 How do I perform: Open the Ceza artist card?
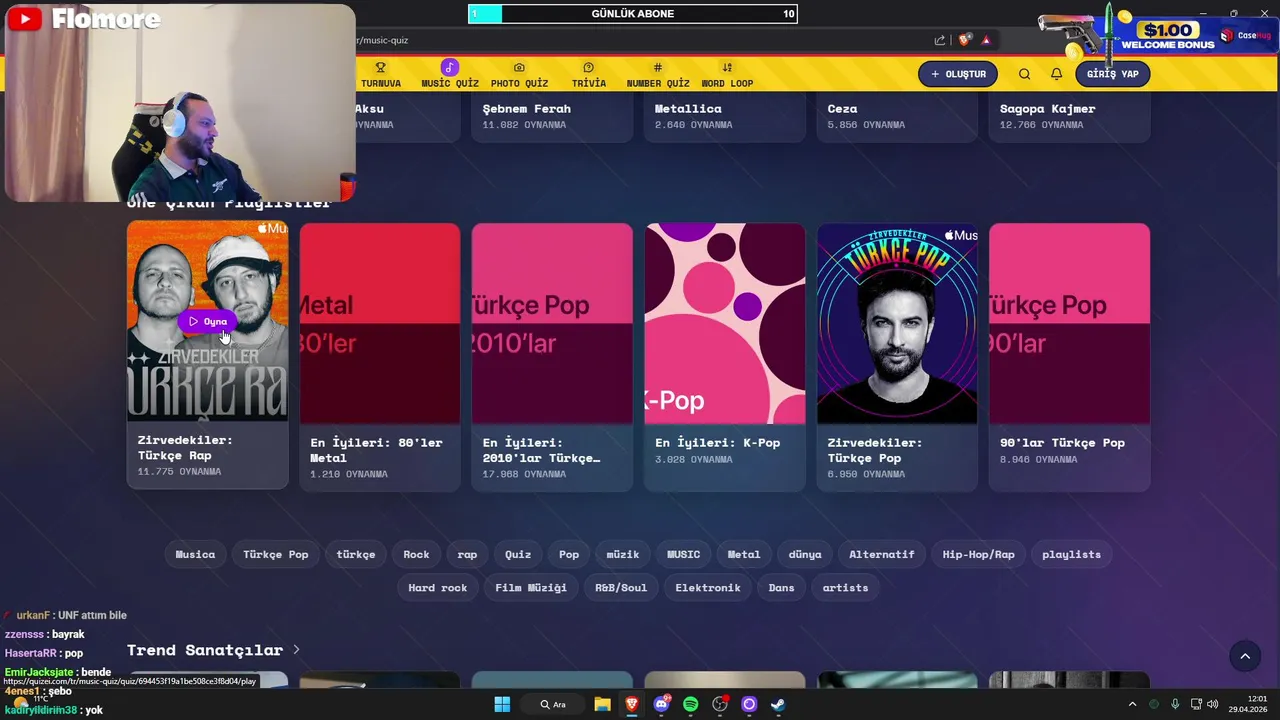coord(897,116)
